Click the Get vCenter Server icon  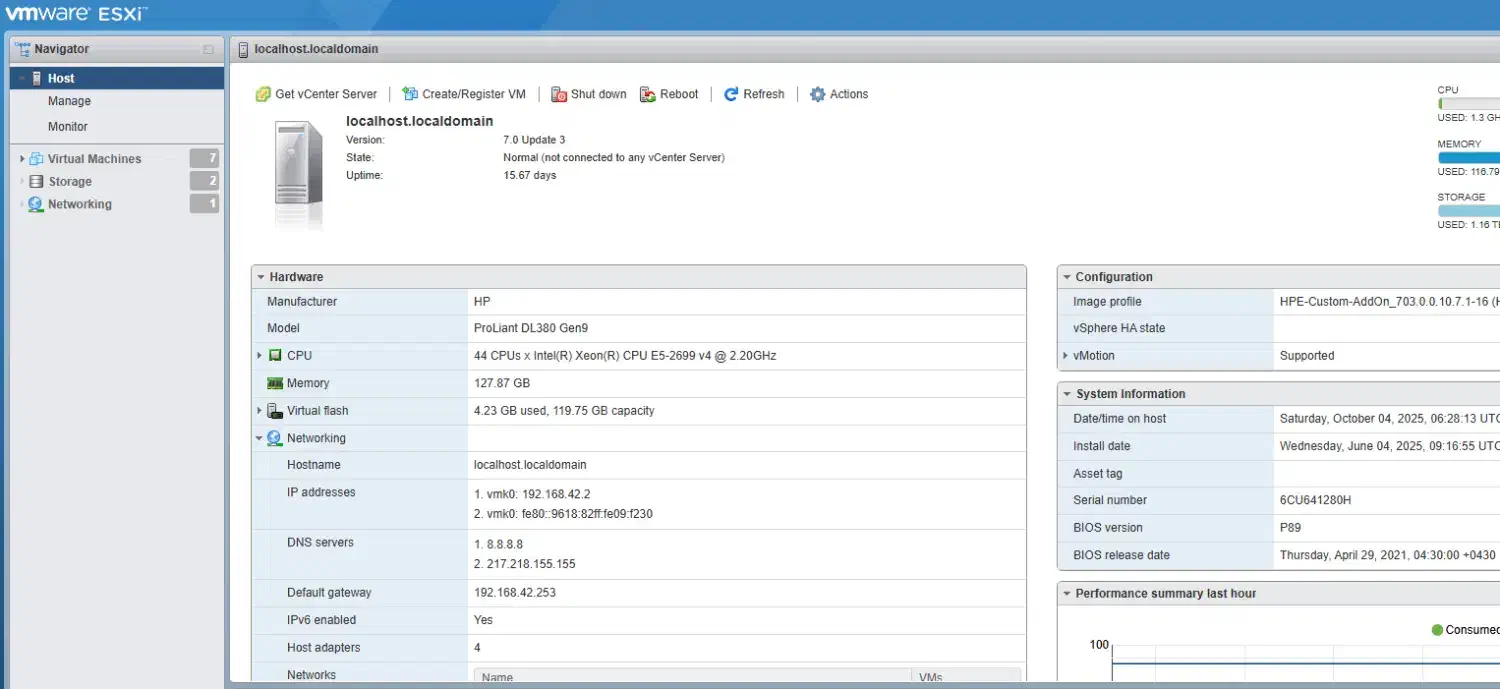coord(263,94)
